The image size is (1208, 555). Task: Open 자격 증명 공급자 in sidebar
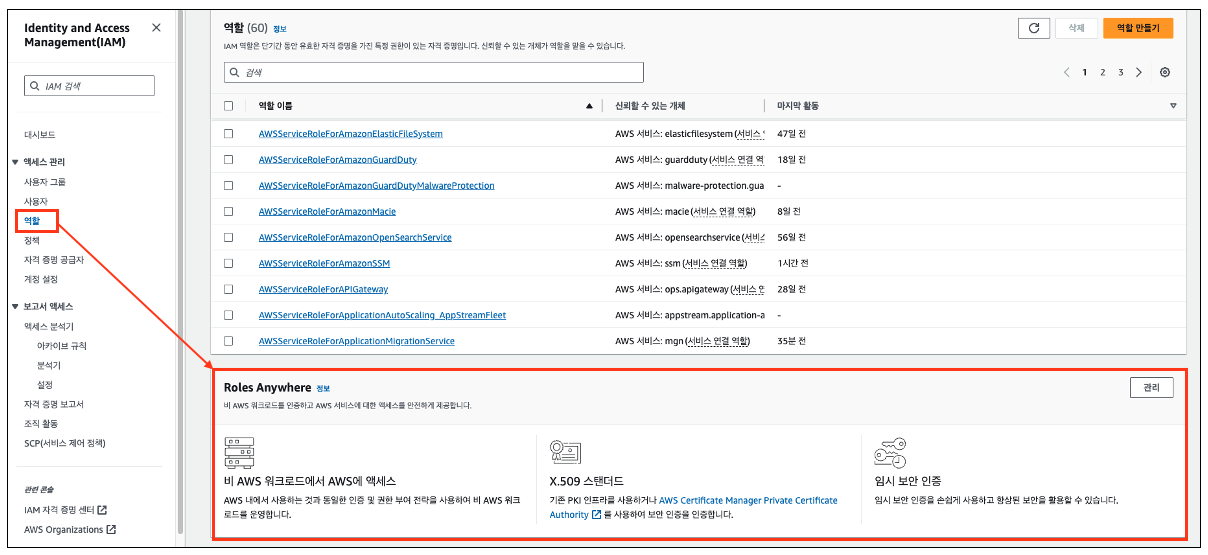pos(54,259)
